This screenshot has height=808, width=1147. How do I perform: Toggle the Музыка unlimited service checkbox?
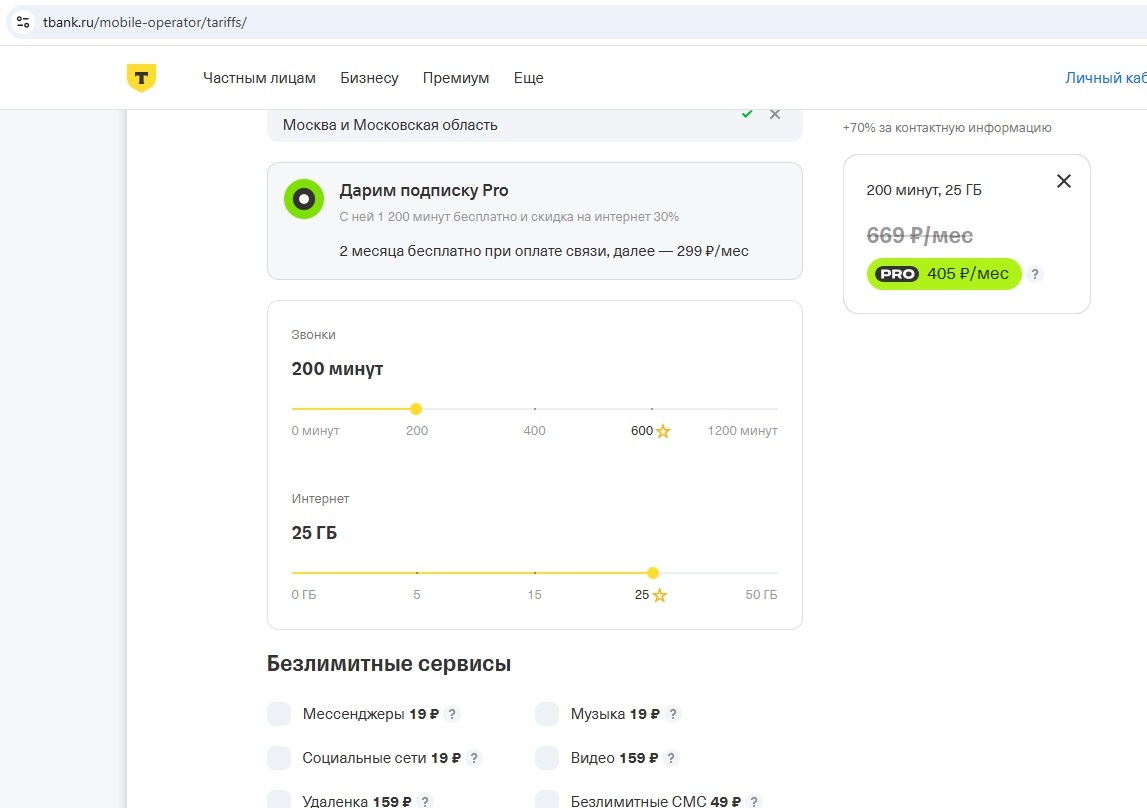547,714
